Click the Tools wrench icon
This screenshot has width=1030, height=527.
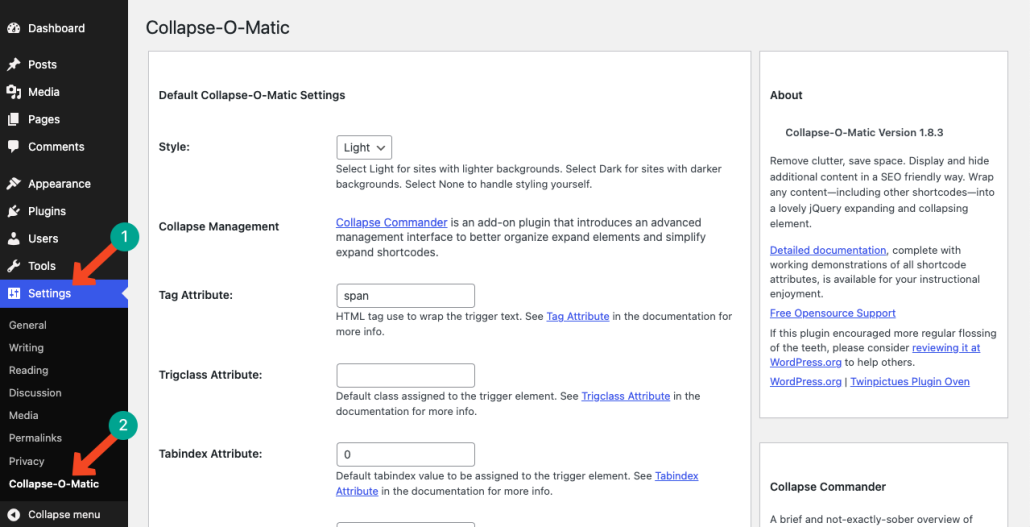click(14, 266)
